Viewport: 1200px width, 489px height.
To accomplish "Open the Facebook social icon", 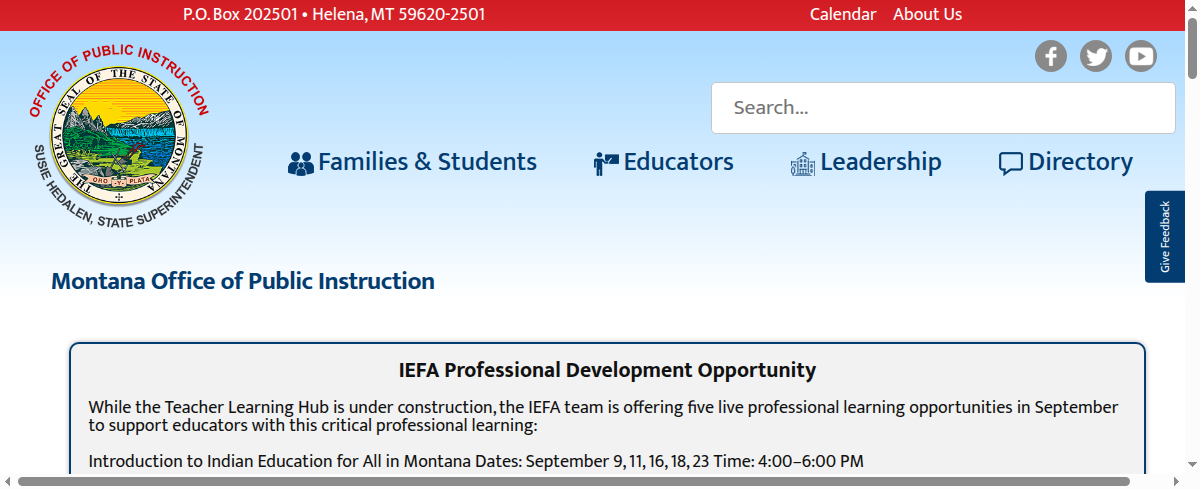I will [1050, 56].
